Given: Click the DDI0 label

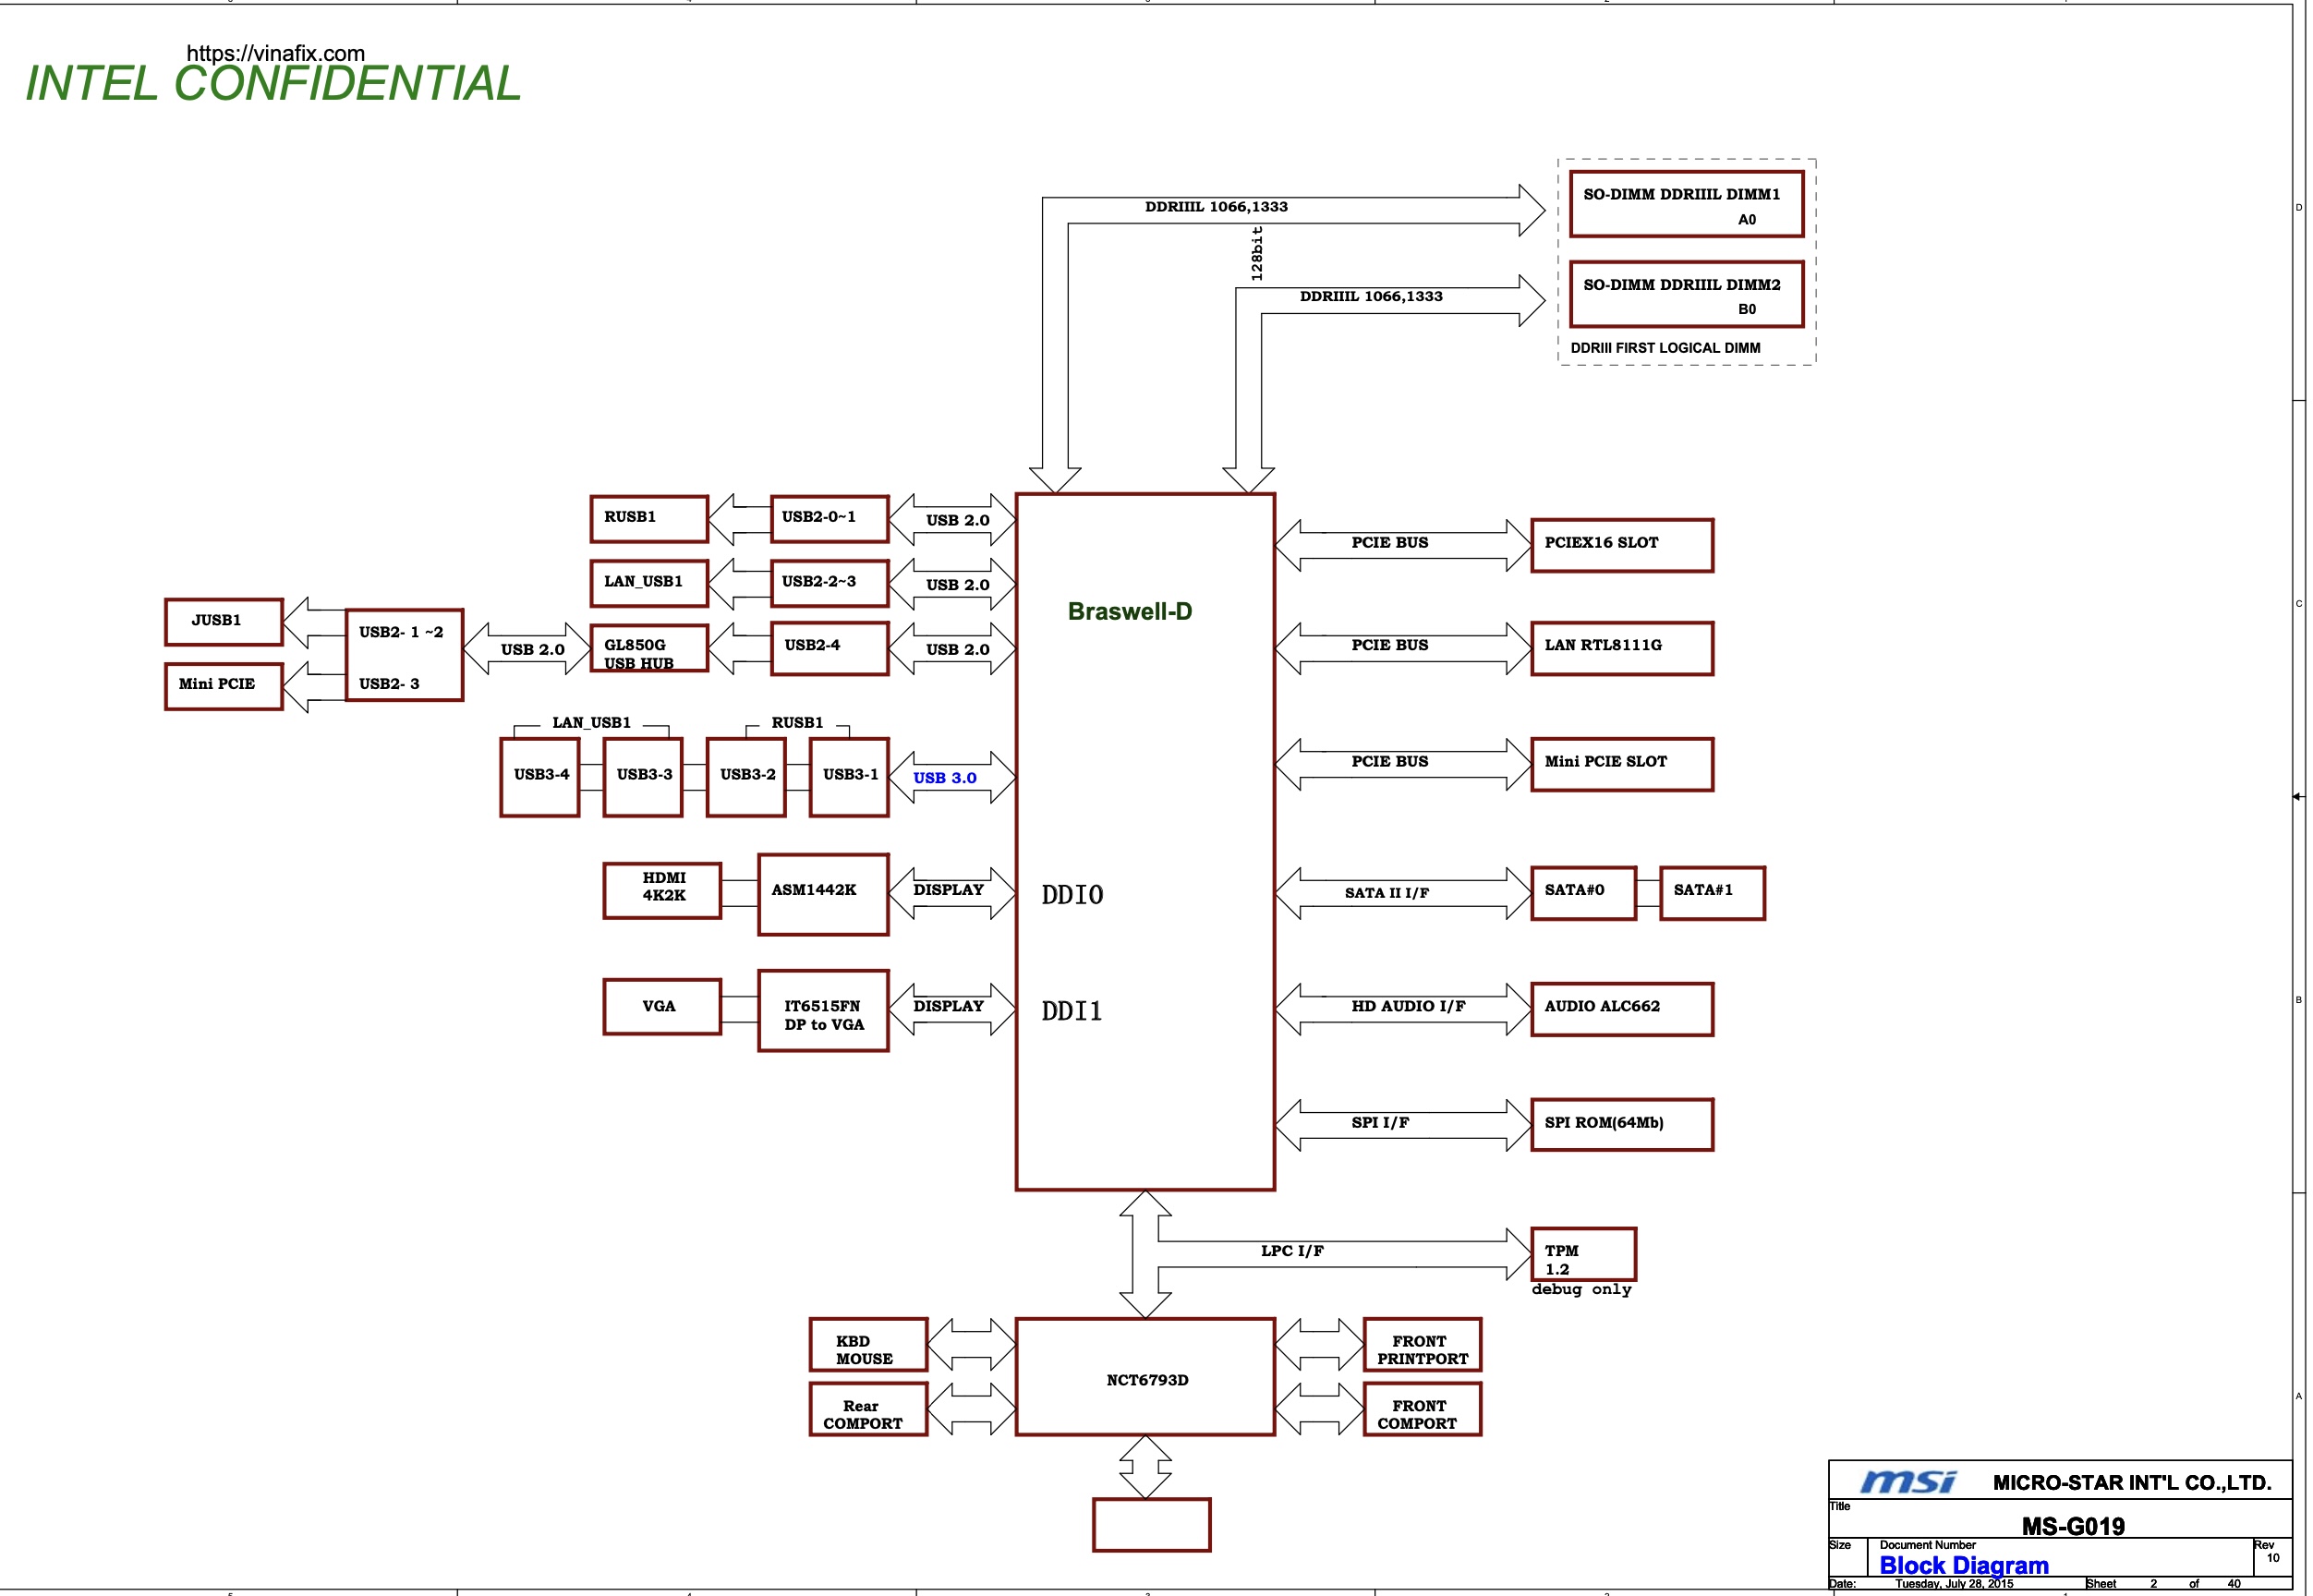Looking at the screenshot, I should click(1072, 895).
